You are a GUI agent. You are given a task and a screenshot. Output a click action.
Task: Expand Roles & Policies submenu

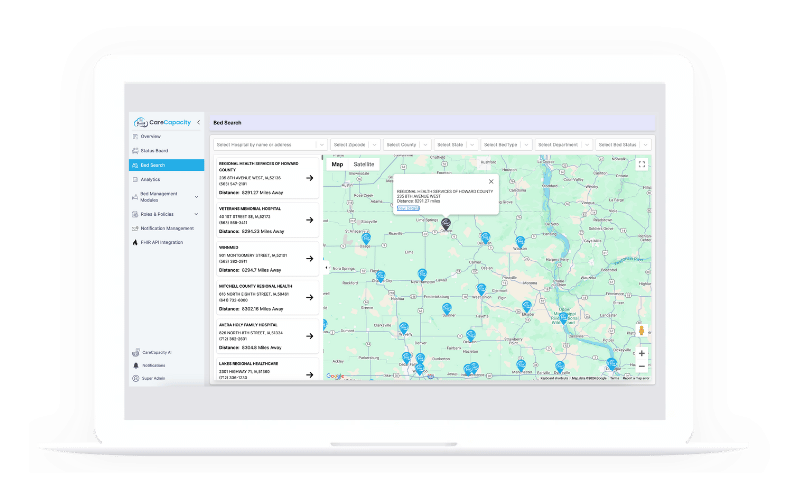click(x=197, y=213)
